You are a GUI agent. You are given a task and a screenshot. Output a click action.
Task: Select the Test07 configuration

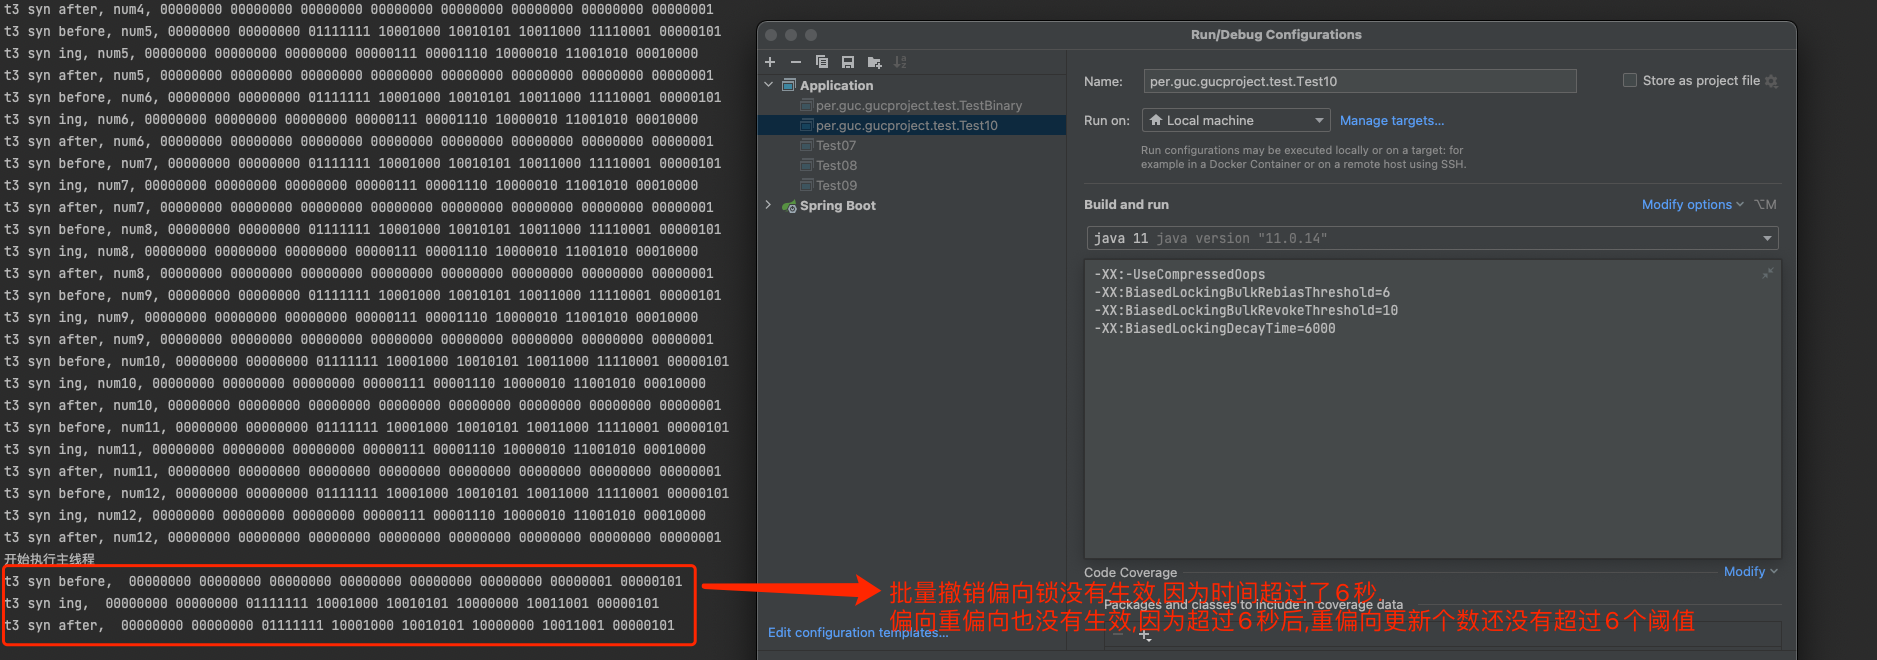pos(836,145)
